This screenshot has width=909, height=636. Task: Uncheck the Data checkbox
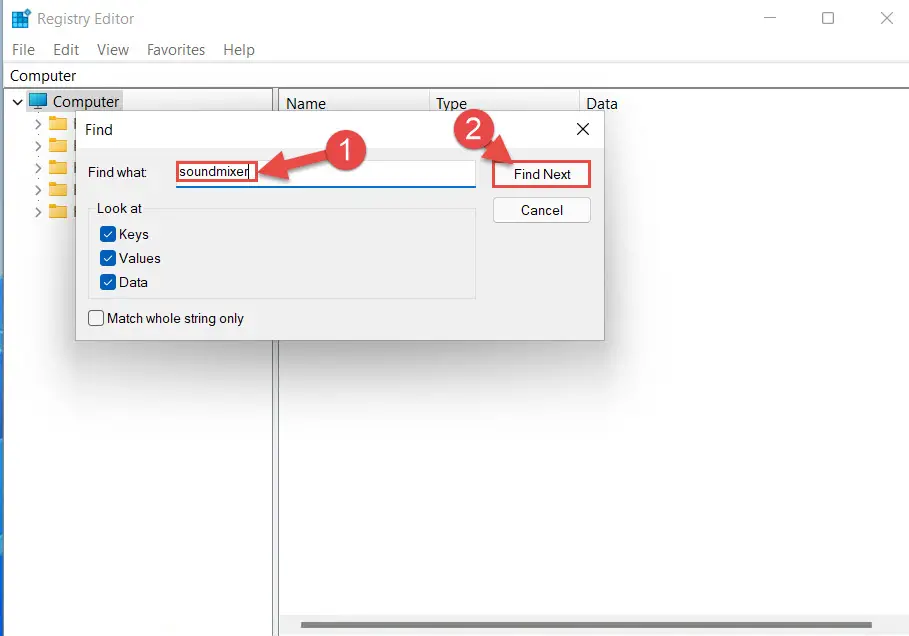click(108, 282)
